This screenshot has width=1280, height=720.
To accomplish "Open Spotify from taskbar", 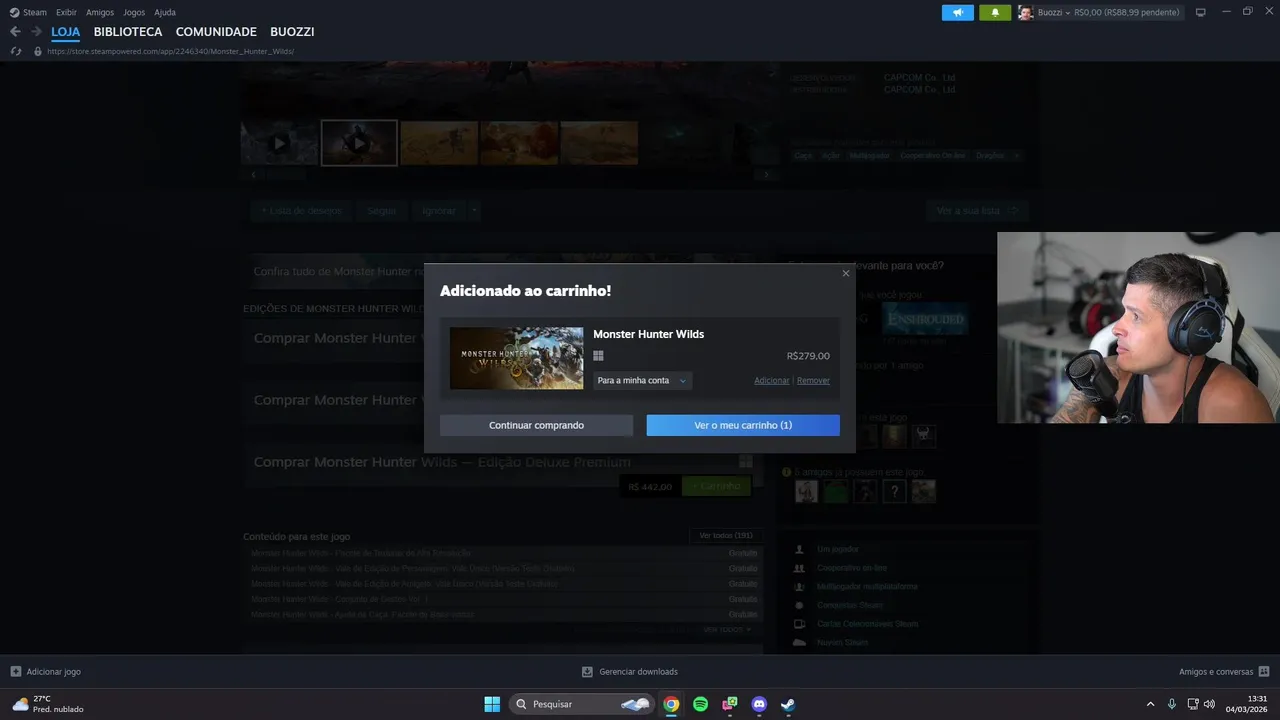I will point(700,704).
